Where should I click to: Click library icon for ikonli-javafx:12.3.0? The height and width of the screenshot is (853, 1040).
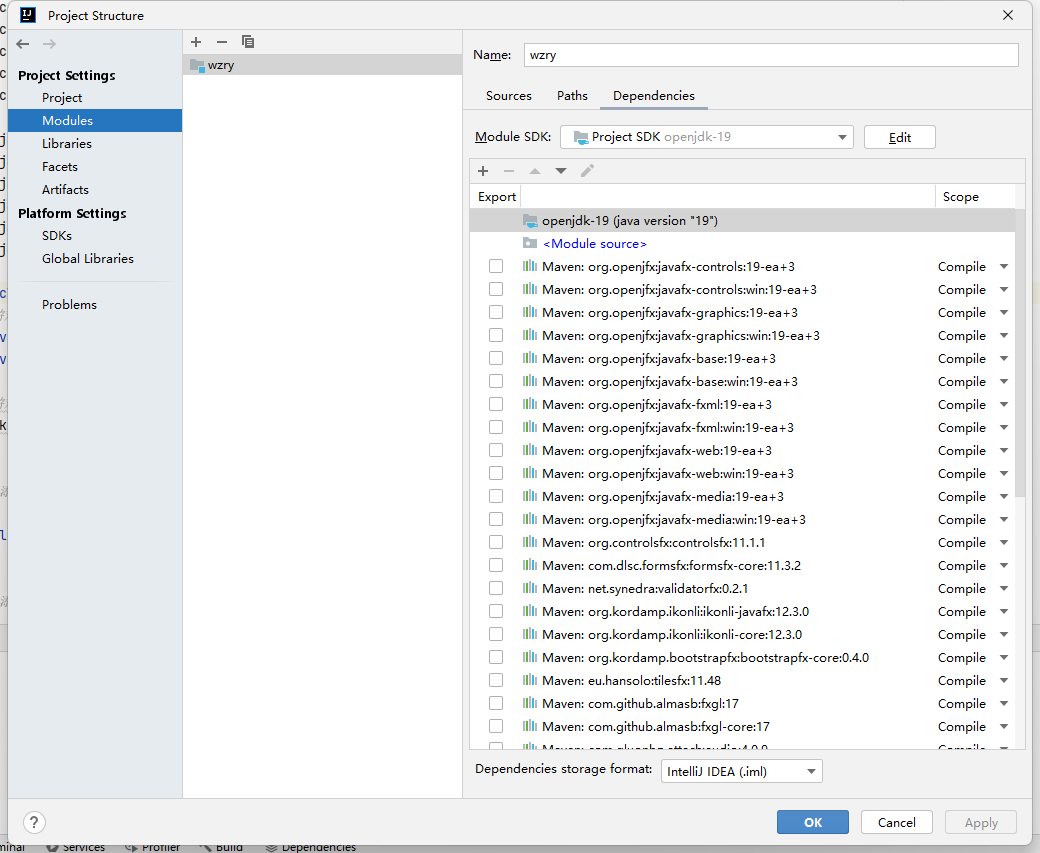pyautogui.click(x=529, y=612)
